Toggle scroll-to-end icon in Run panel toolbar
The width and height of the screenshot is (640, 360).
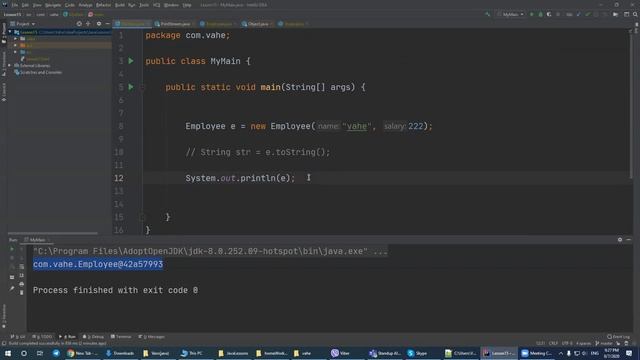(x=22, y=276)
